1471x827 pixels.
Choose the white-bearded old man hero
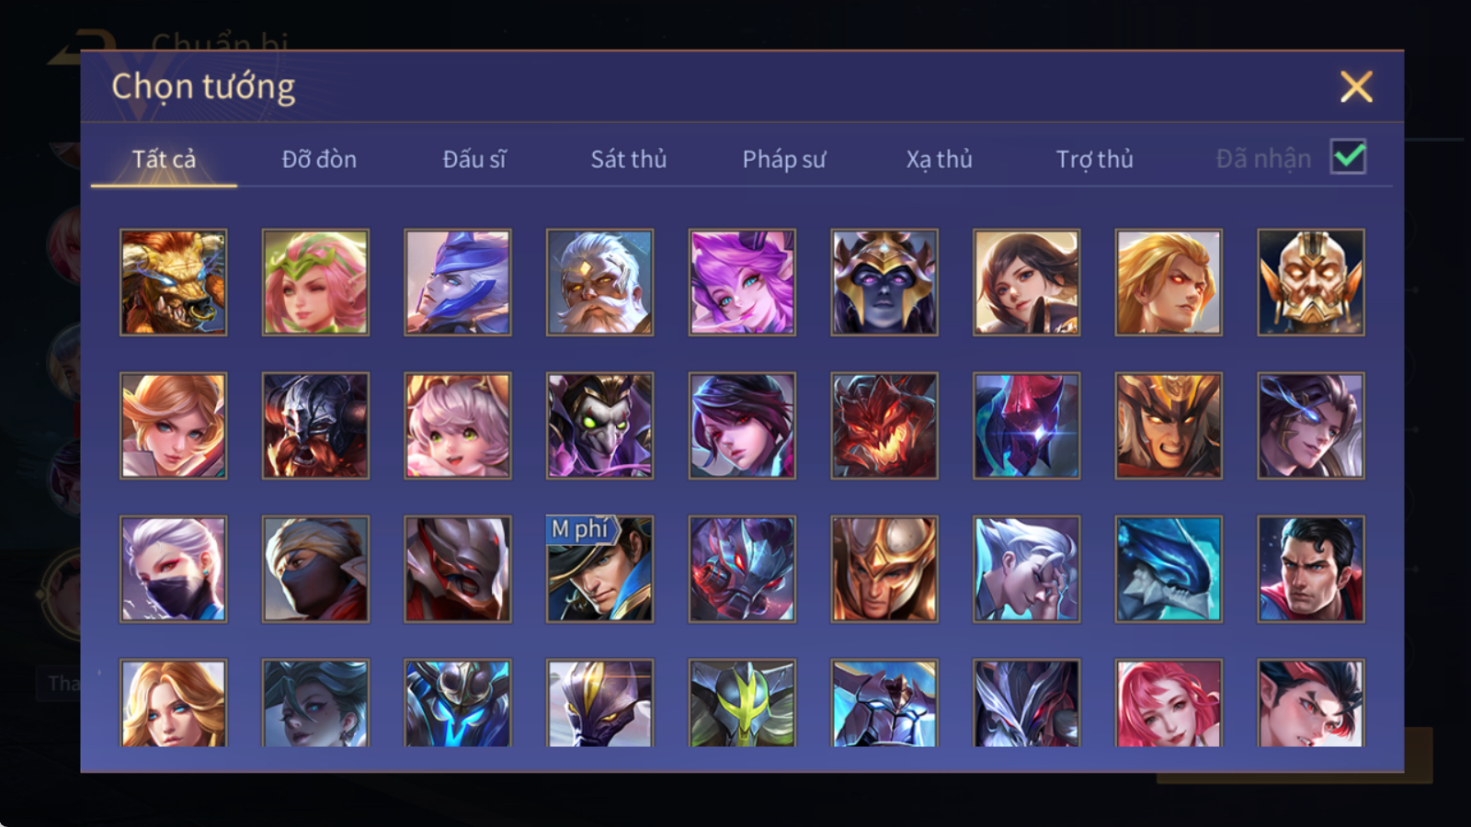[600, 282]
